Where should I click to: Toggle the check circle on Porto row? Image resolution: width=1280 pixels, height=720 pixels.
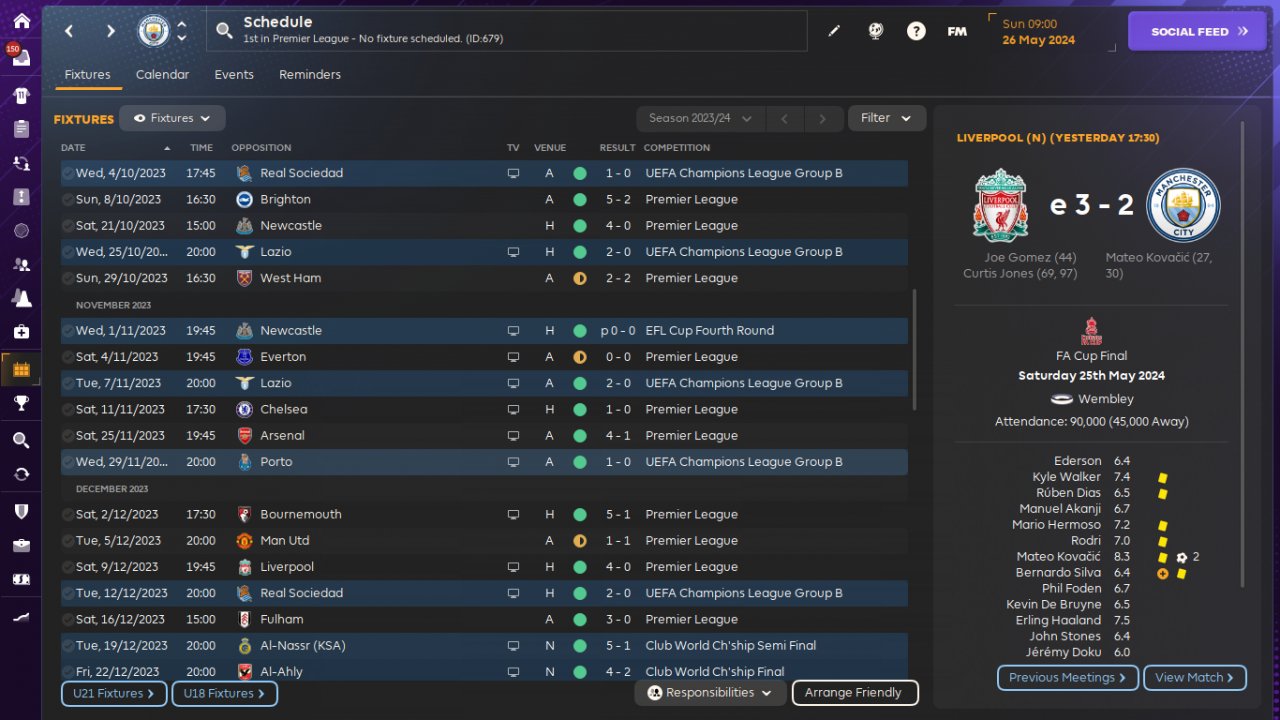(x=68, y=462)
